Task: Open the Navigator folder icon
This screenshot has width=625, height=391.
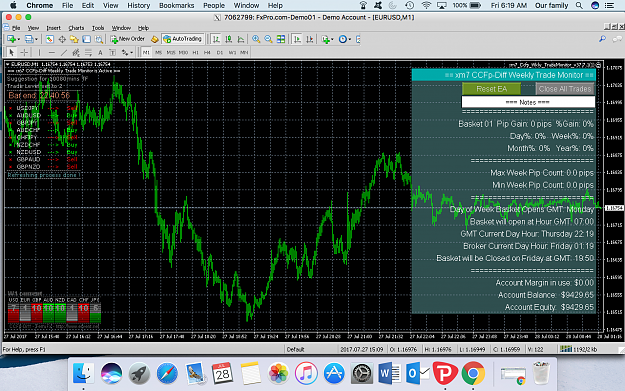Action: pos(74,39)
